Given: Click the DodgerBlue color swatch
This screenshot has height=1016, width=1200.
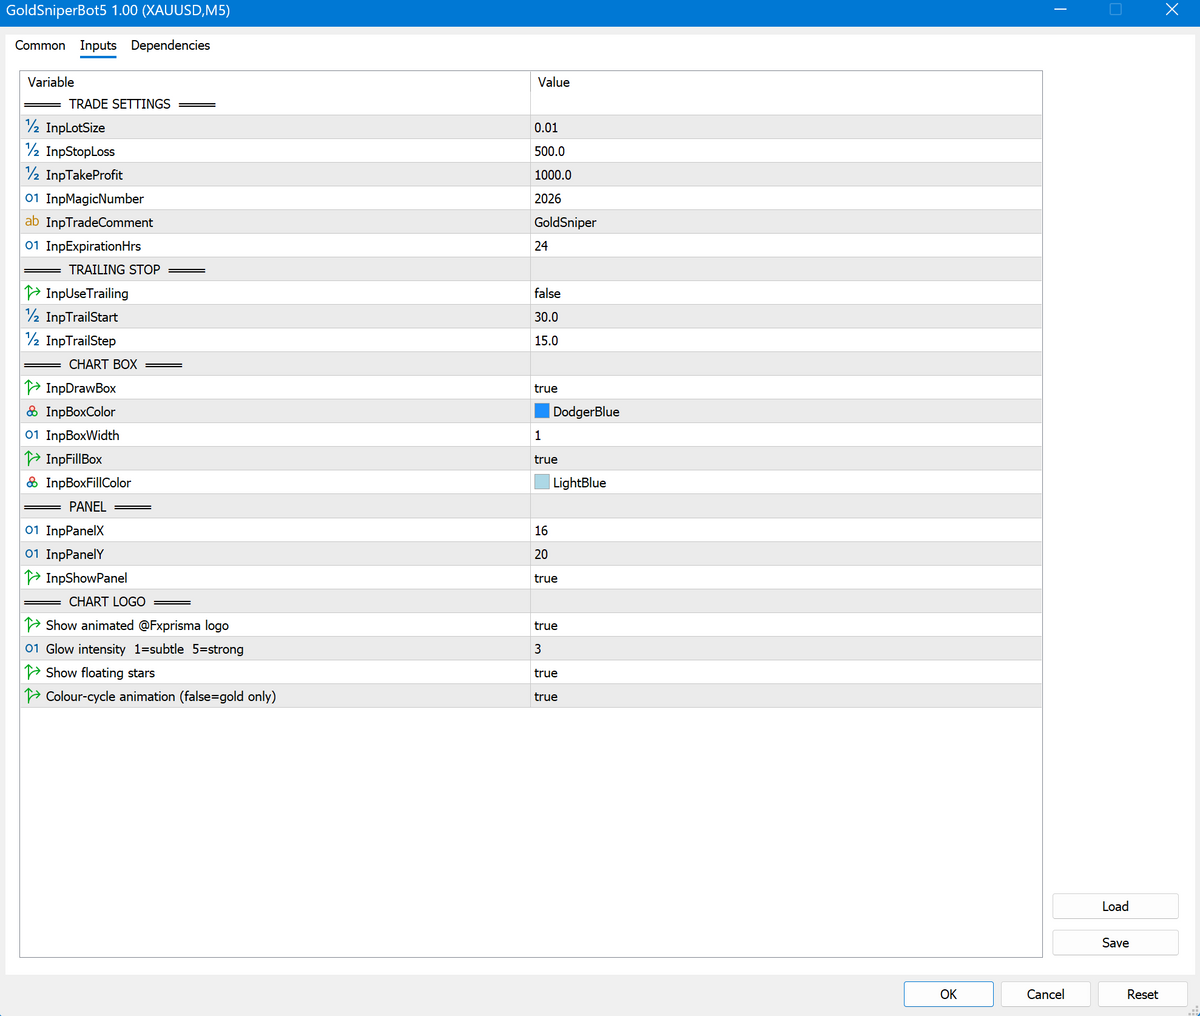Looking at the screenshot, I should click(x=542, y=411).
